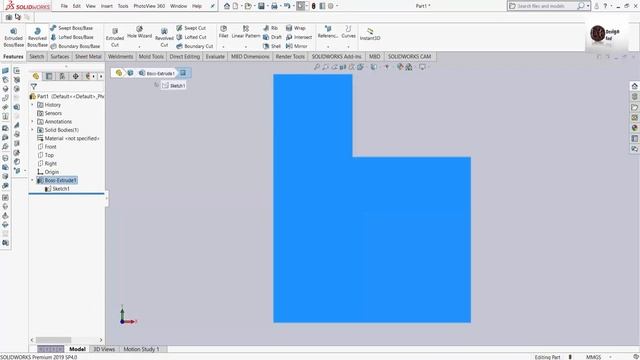Expand the Annotations tree item
Viewport: 640px width, 360px height.
pyautogui.click(x=32, y=122)
